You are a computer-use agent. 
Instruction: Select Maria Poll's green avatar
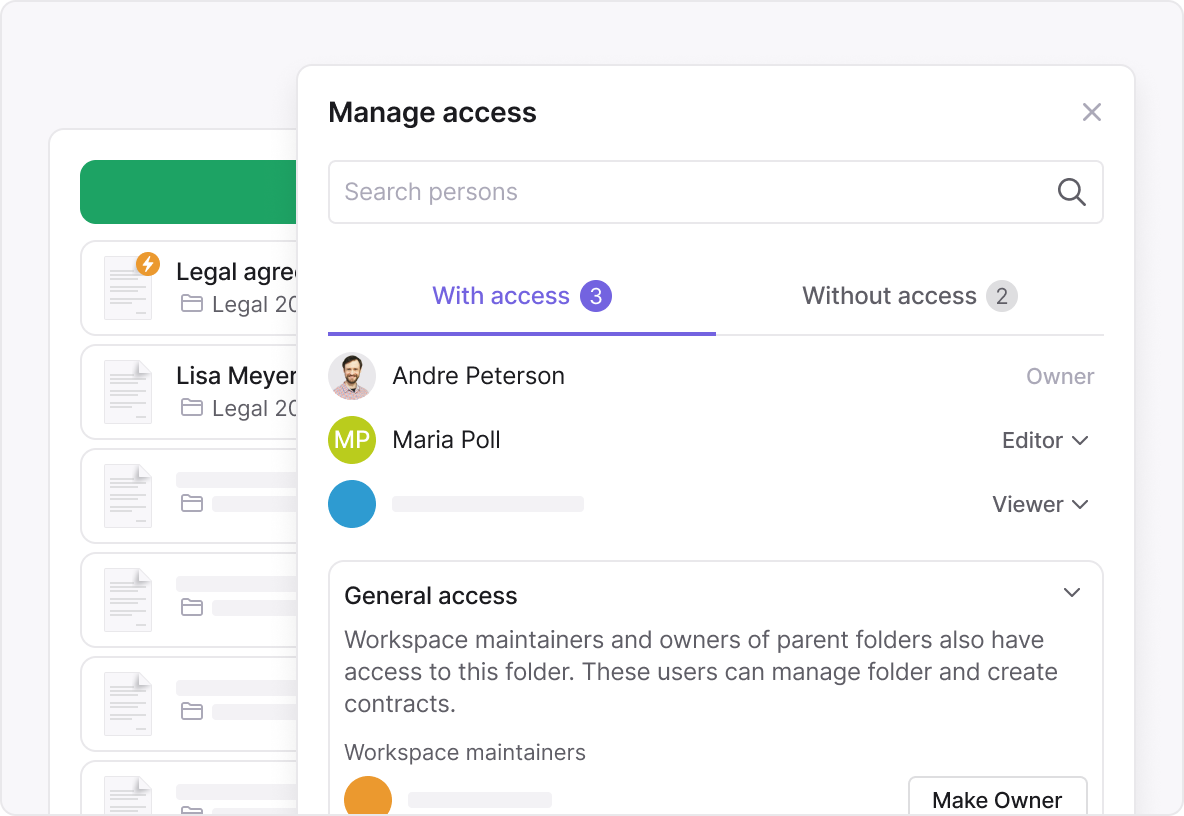point(352,440)
